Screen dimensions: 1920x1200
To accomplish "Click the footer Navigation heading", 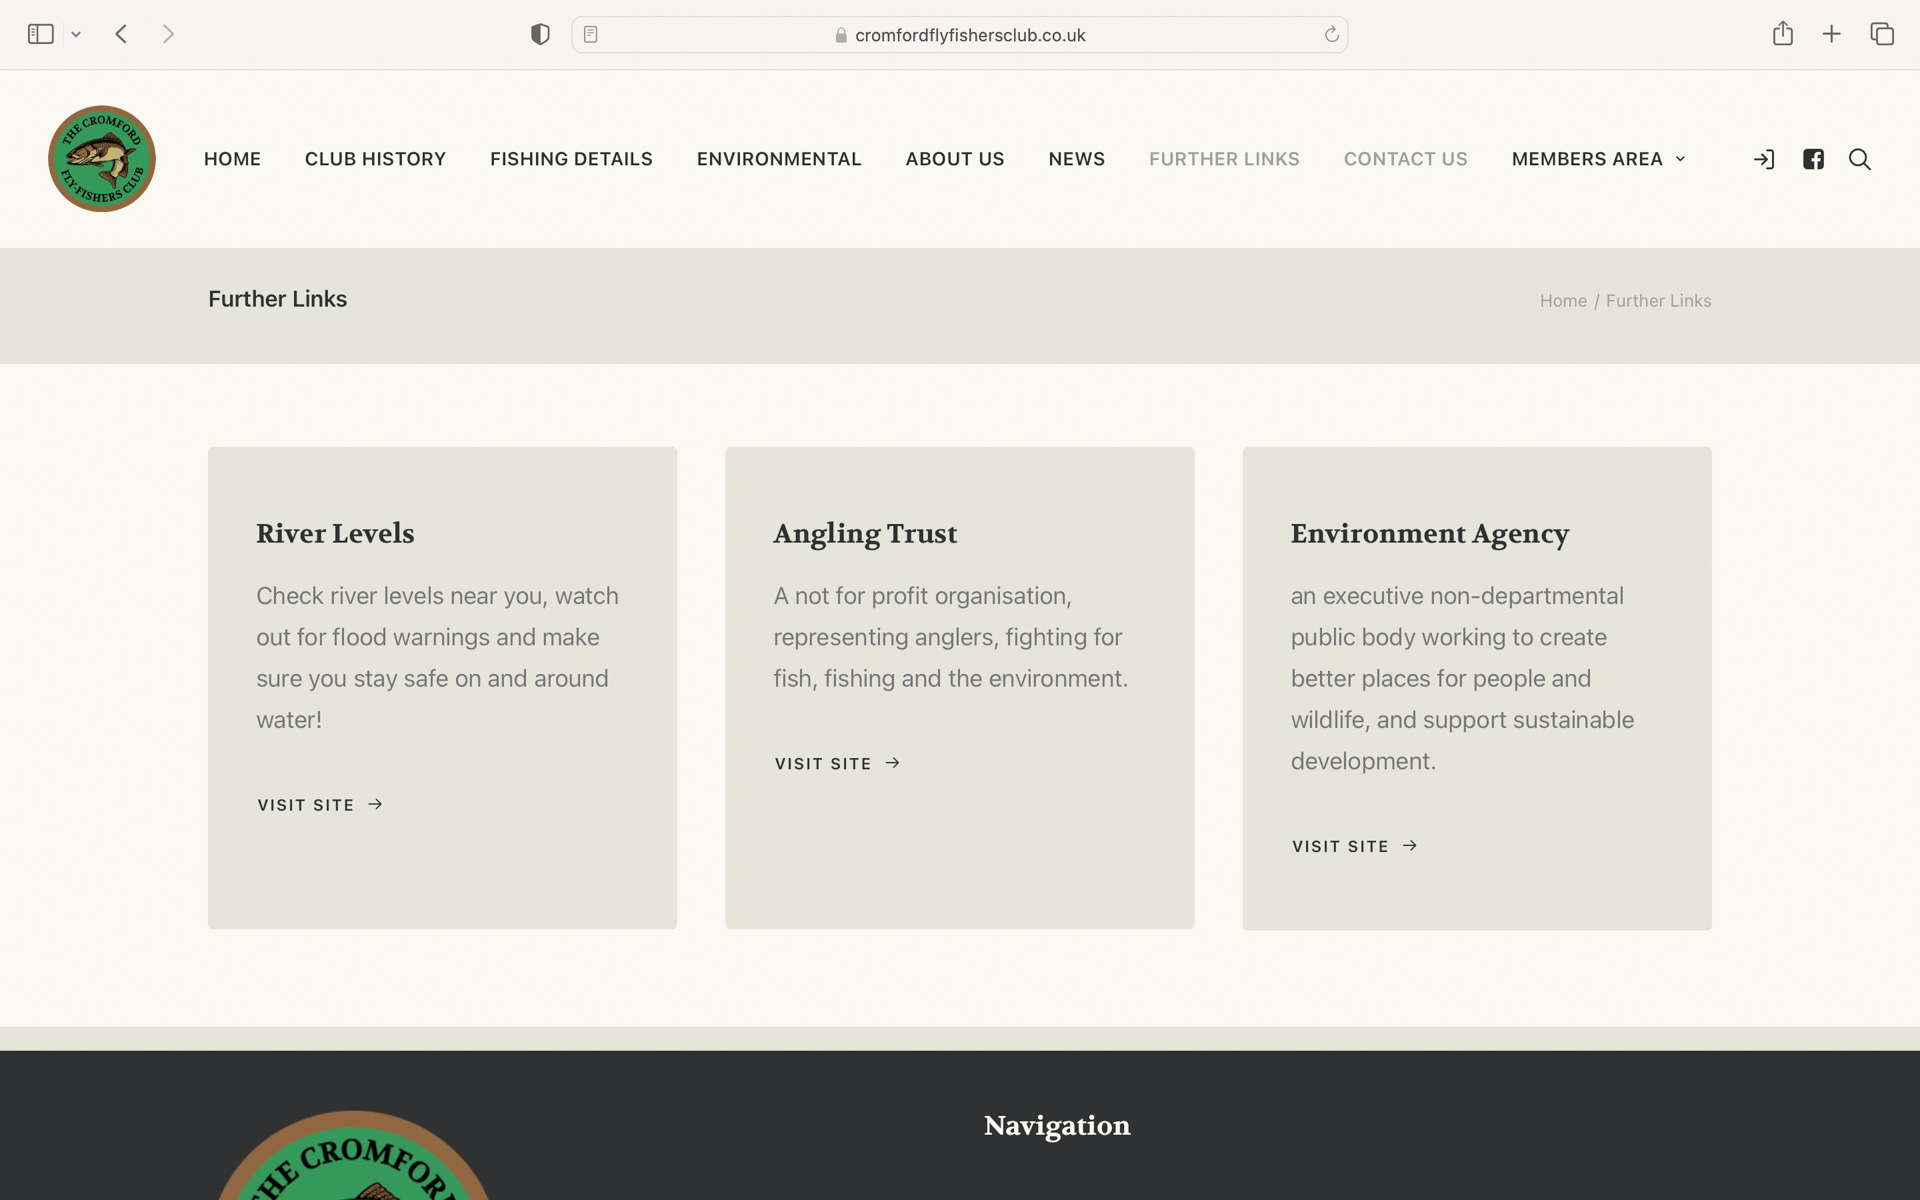I will (x=1057, y=1126).
